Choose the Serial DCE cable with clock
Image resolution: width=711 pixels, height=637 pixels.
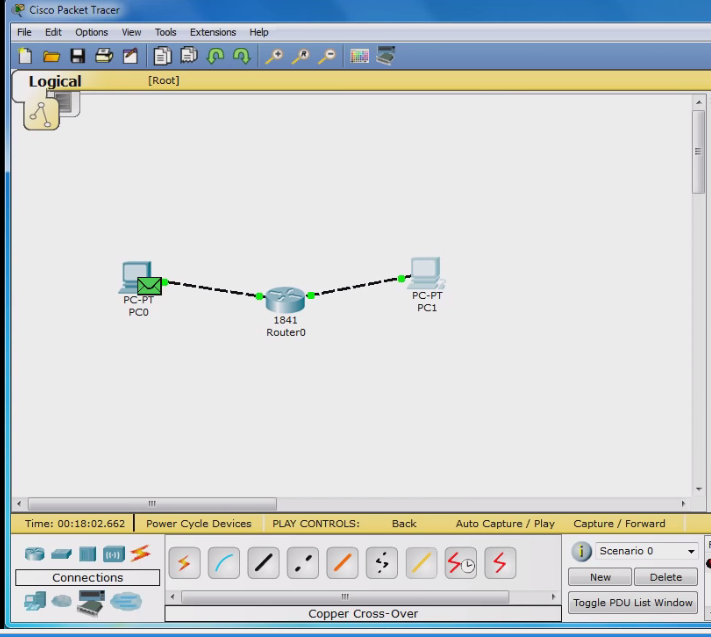click(x=461, y=563)
